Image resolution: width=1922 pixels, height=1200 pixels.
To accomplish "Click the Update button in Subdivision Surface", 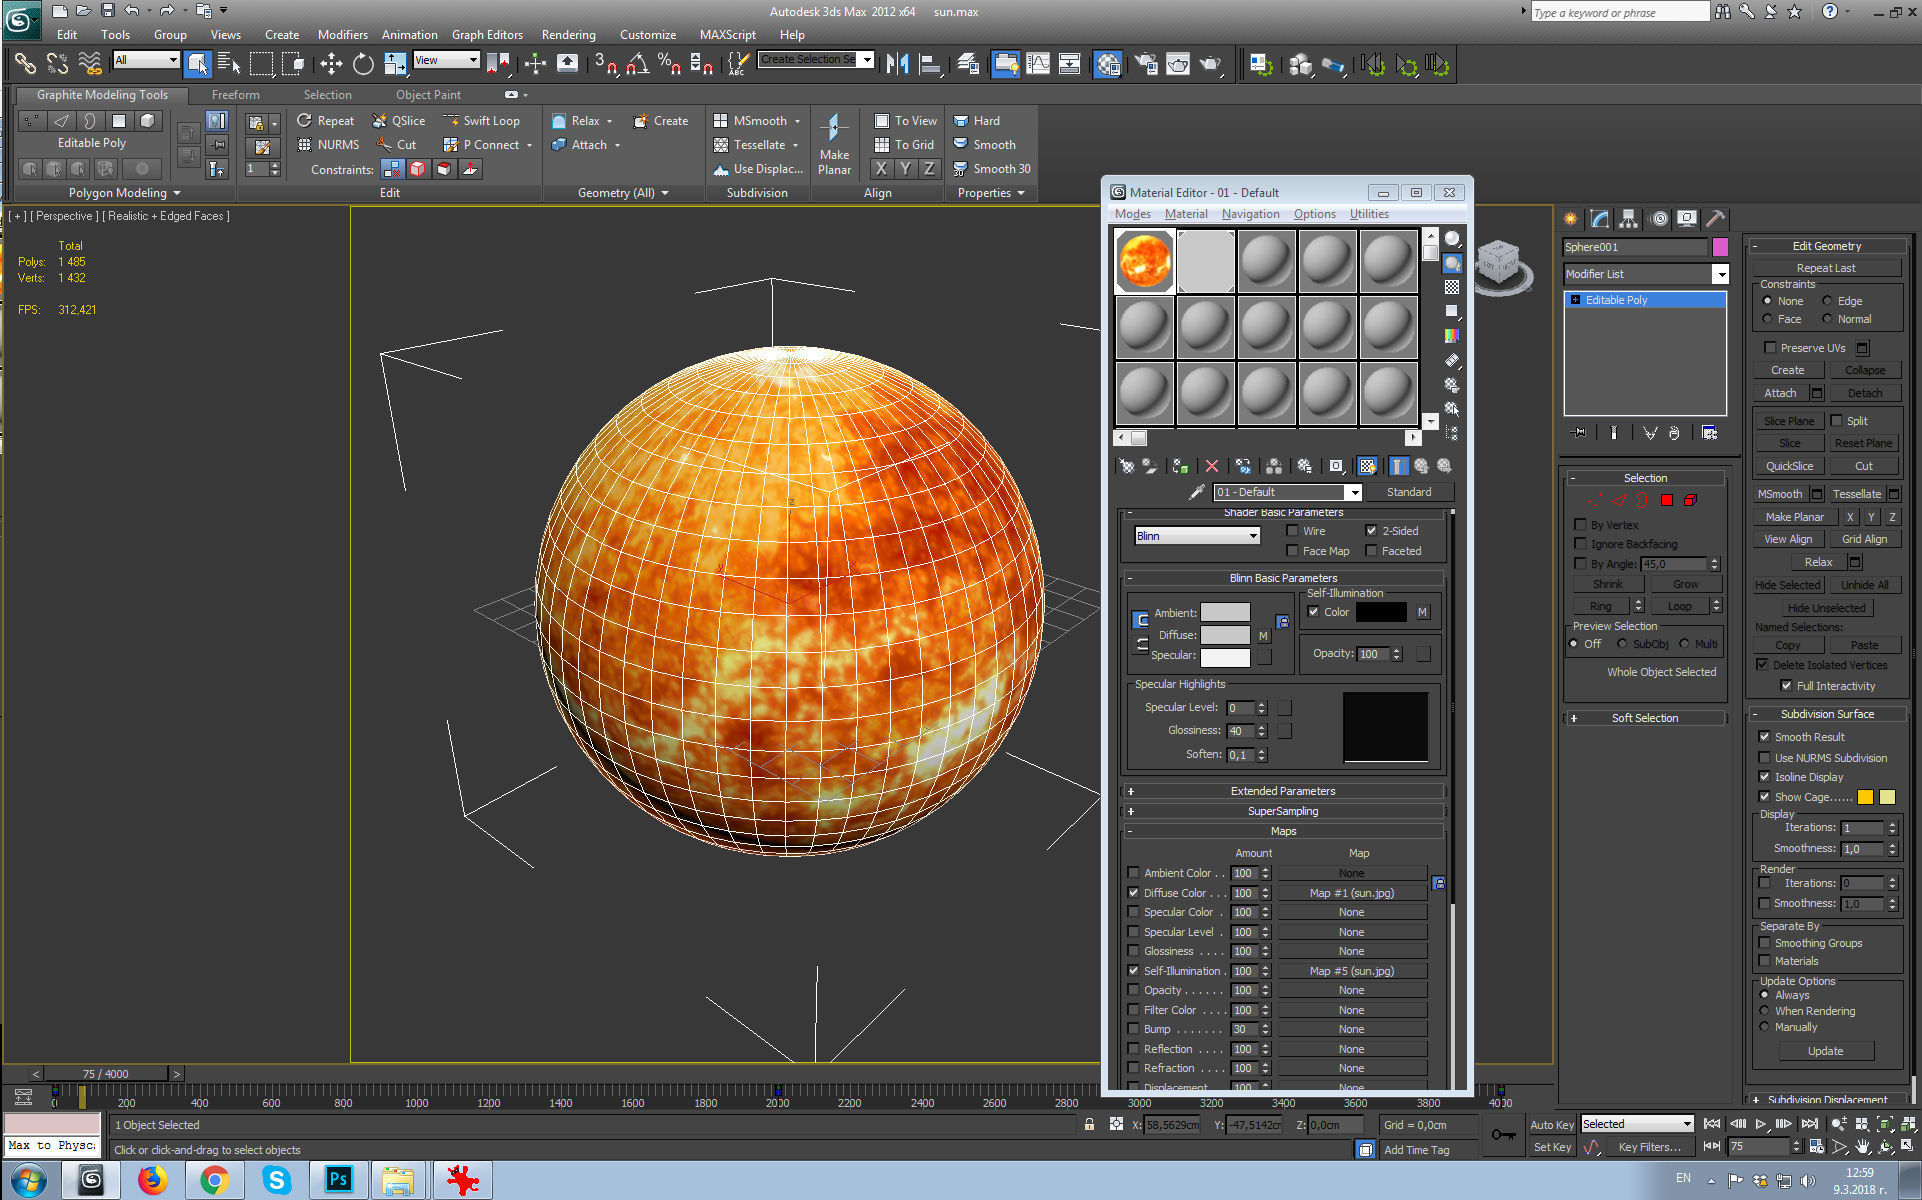I will [x=1825, y=1051].
